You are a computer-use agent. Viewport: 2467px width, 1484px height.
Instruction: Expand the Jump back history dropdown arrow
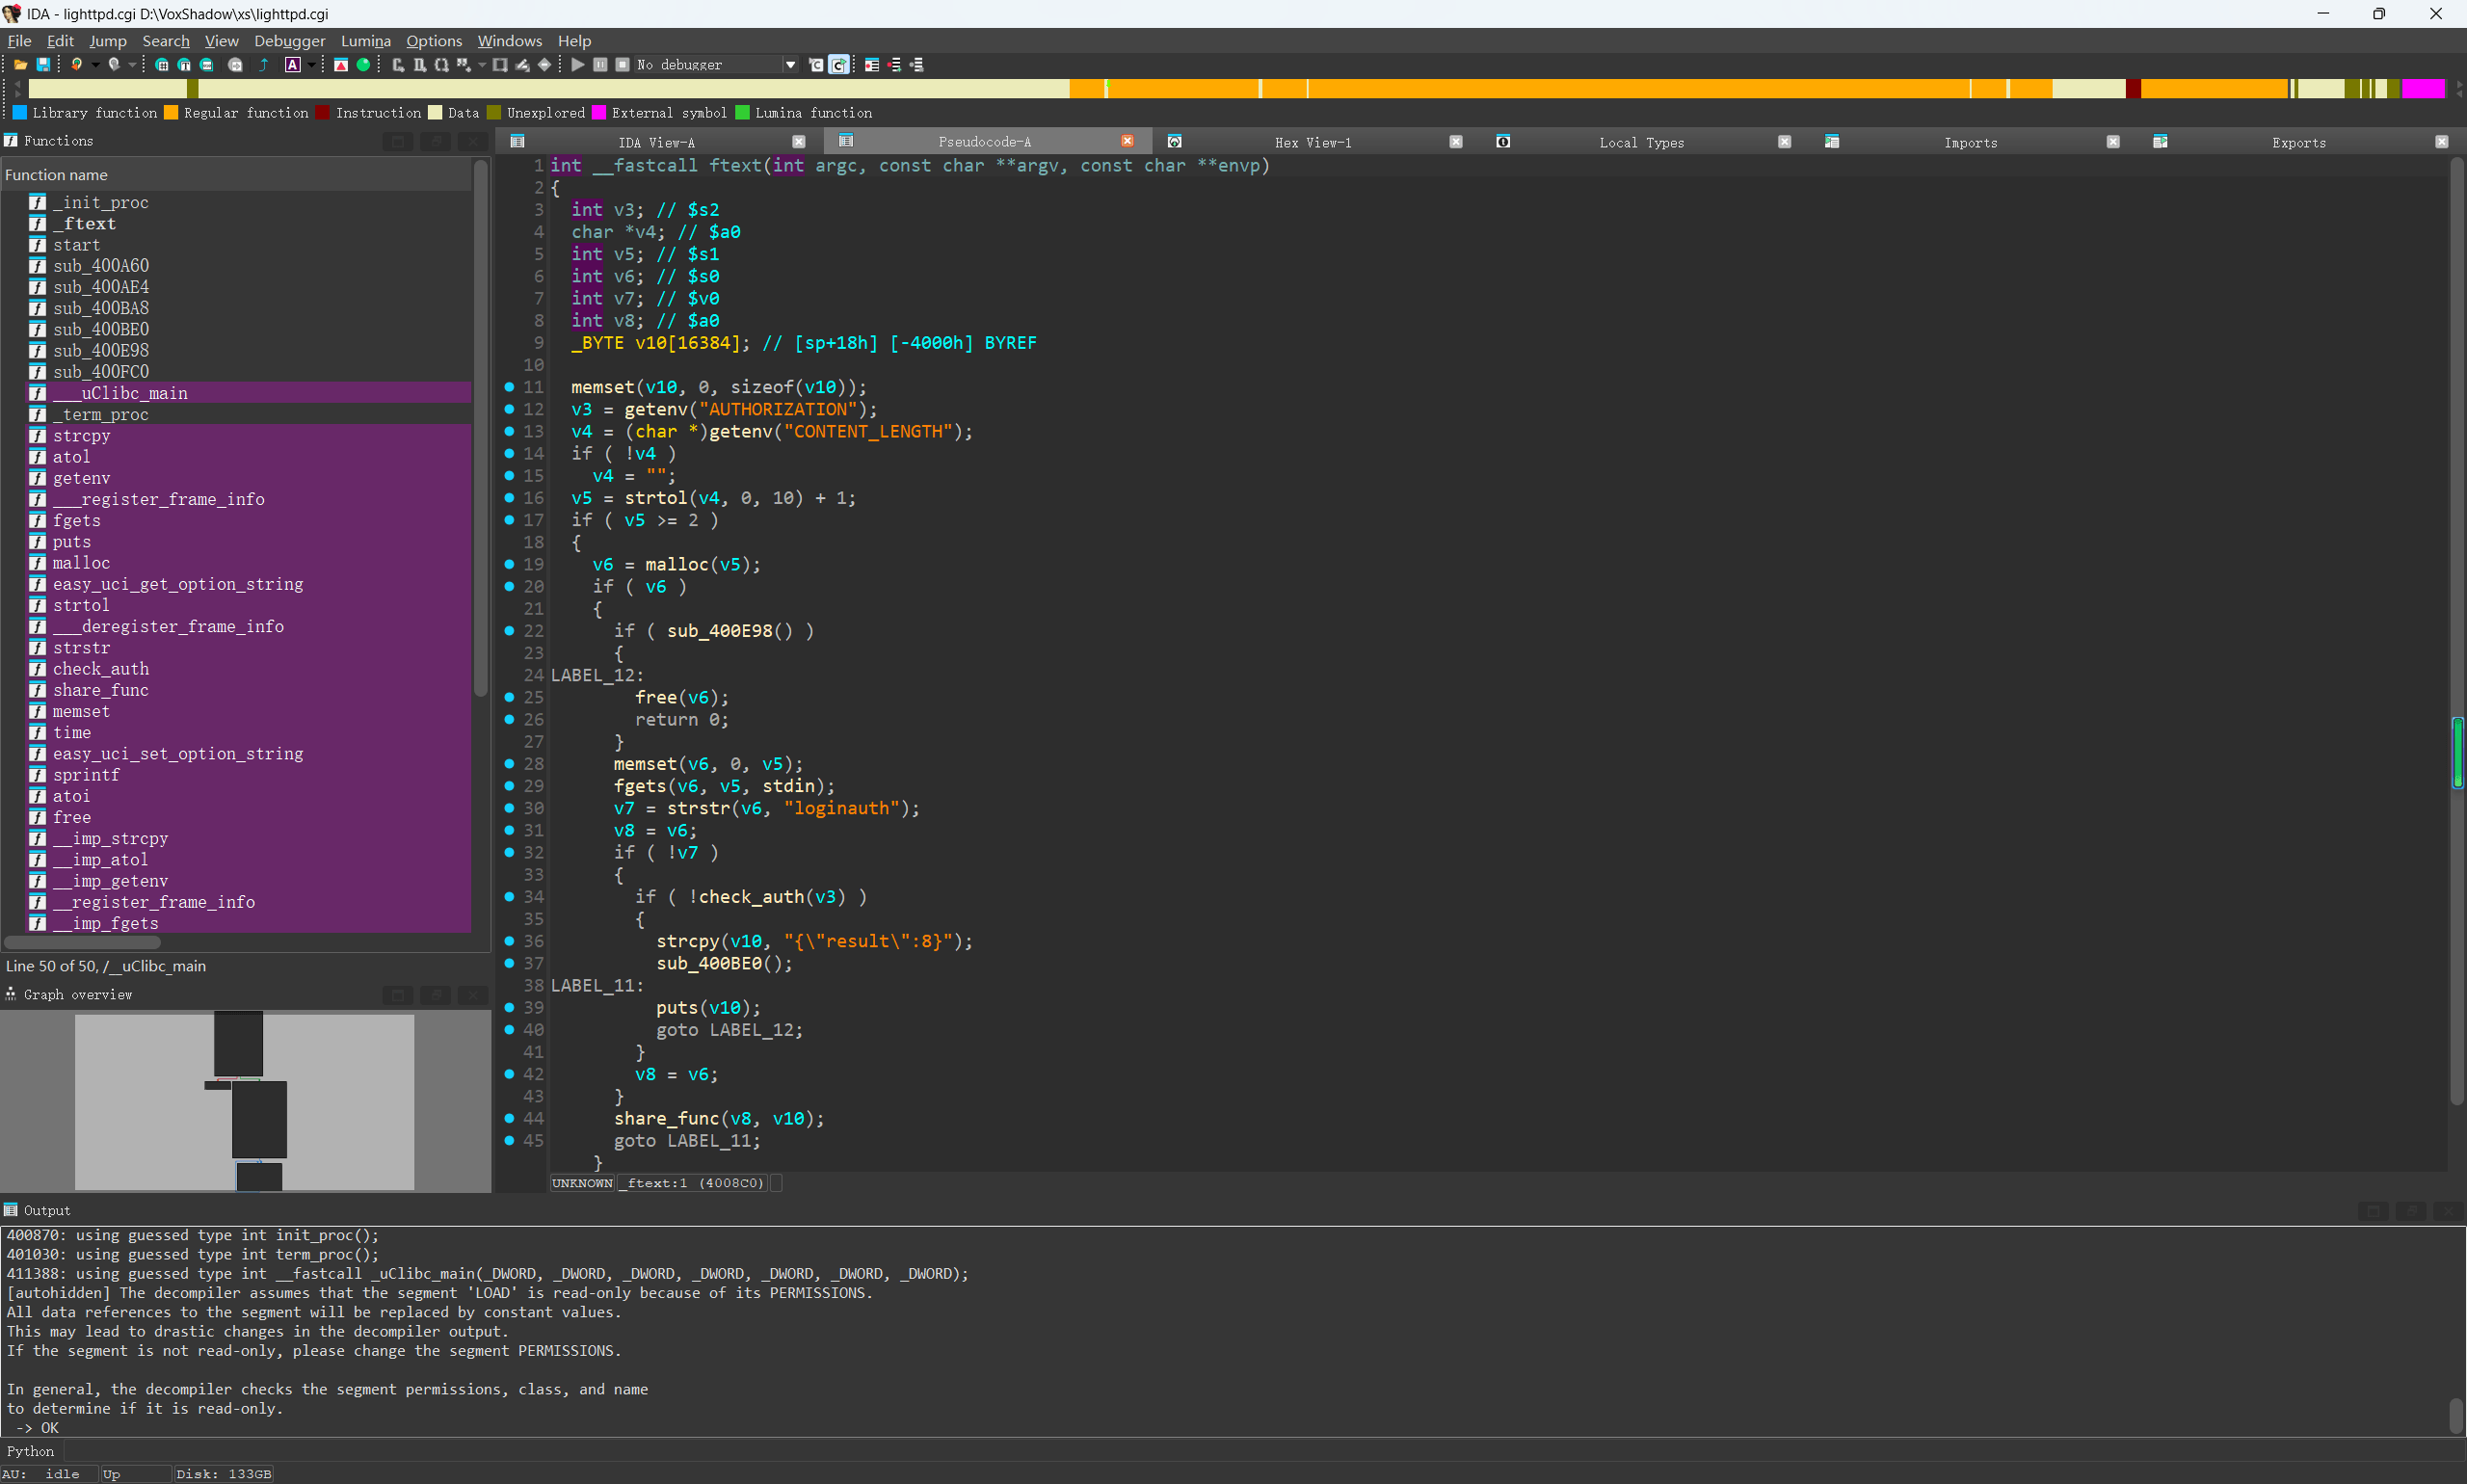click(95, 65)
